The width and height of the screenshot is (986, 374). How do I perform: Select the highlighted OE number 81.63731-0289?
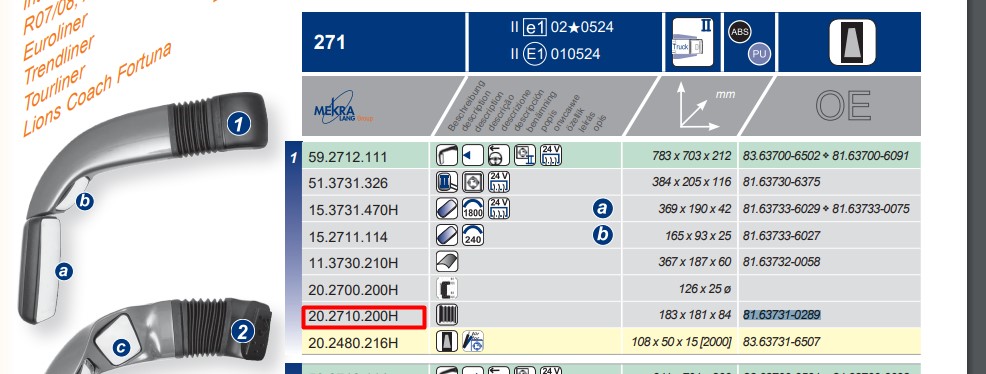[x=782, y=314]
